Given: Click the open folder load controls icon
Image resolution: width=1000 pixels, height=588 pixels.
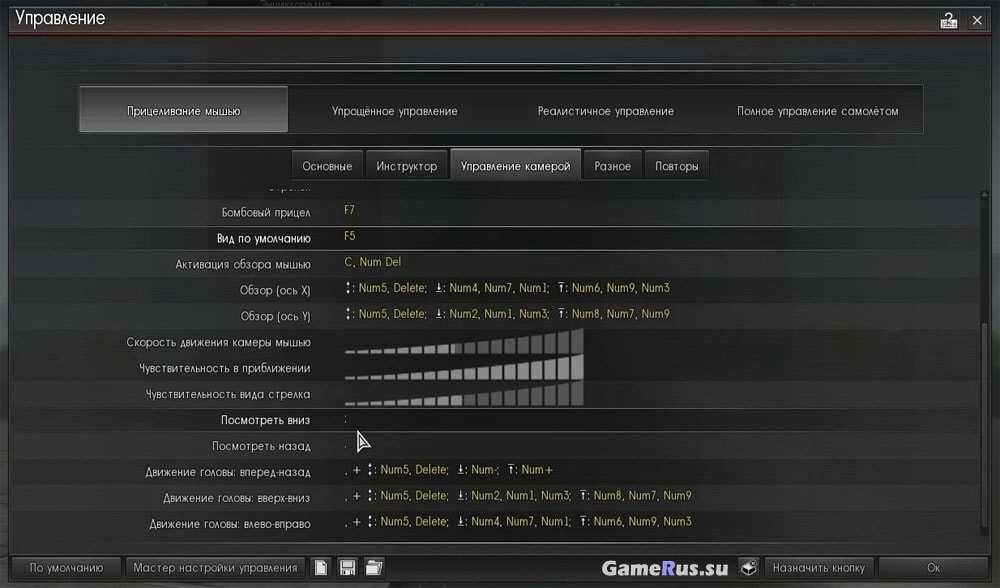Looking at the screenshot, I should [x=373, y=568].
